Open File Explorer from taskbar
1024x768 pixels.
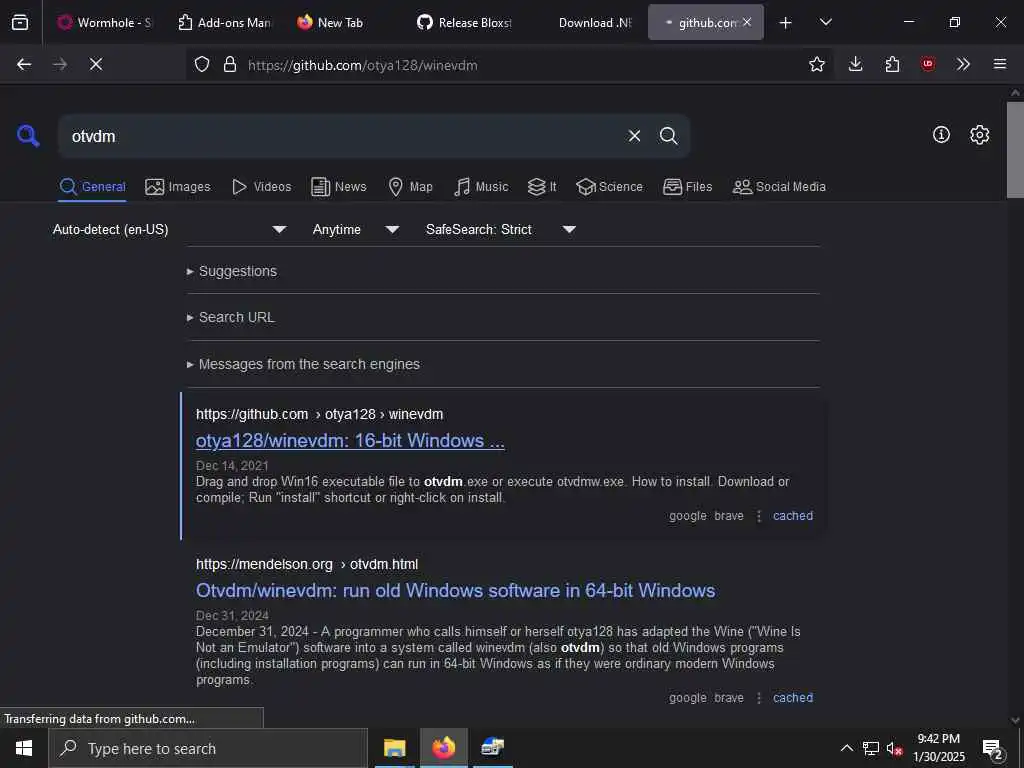(x=394, y=748)
